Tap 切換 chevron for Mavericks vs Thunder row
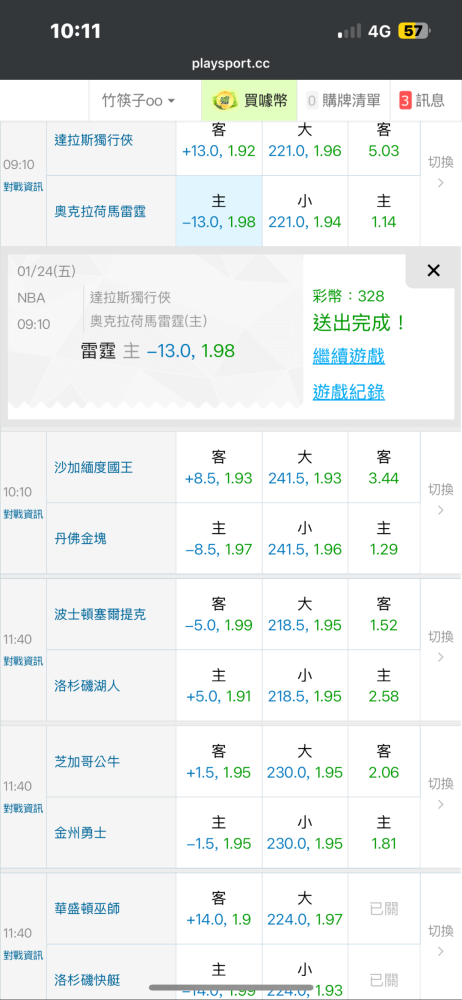Viewport: 462px width, 1000px height. point(441,172)
